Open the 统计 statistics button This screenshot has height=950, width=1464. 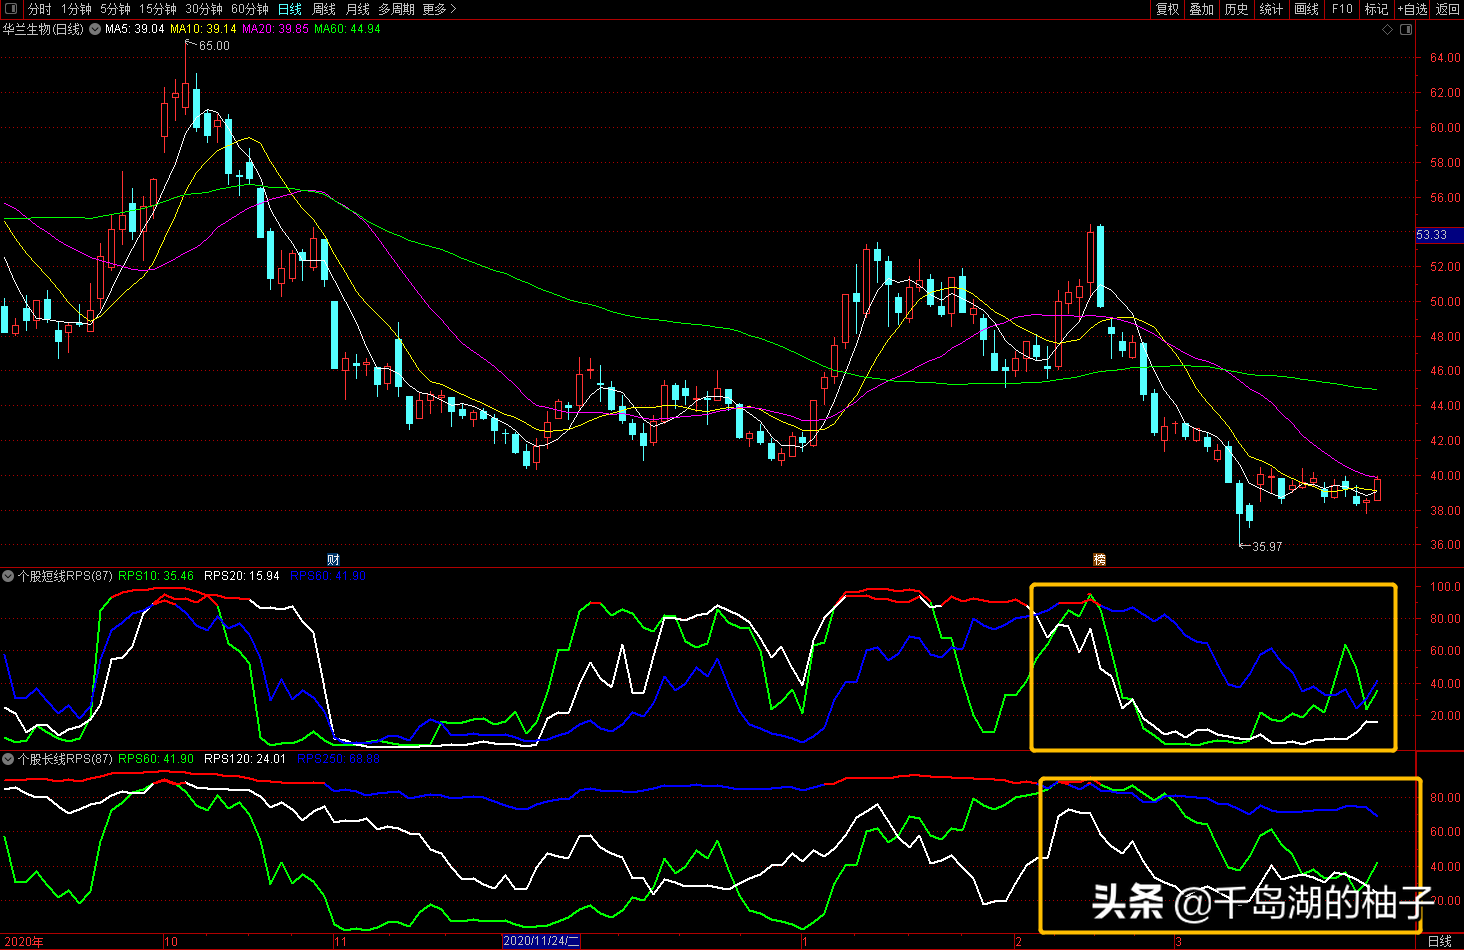(1271, 9)
